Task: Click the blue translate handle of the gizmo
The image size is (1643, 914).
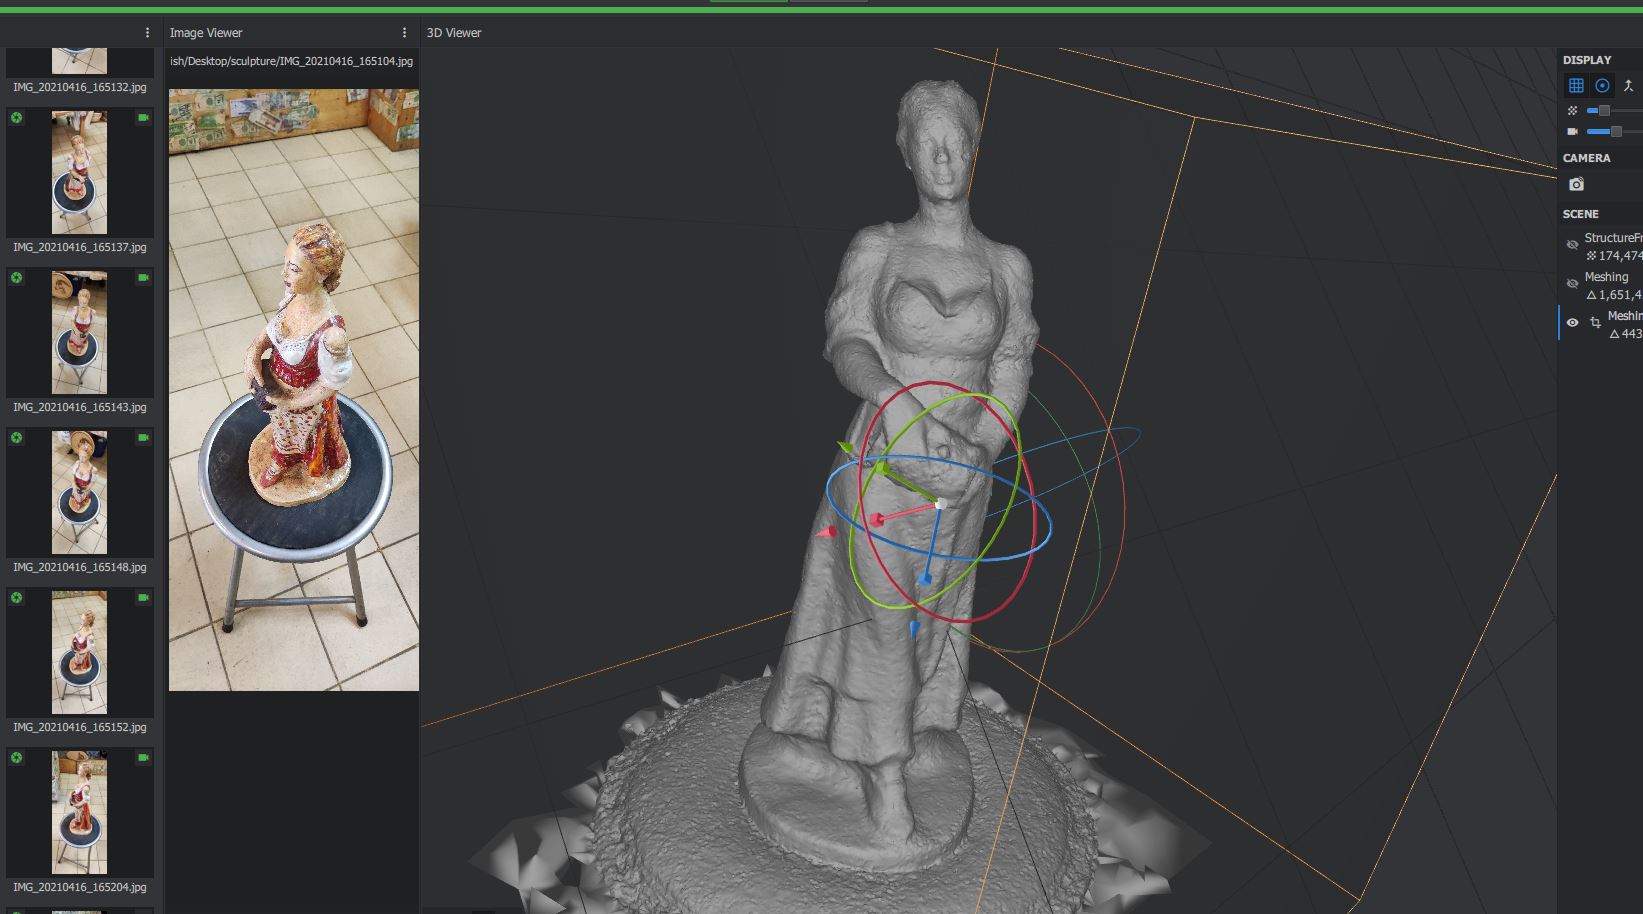Action: 915,629
